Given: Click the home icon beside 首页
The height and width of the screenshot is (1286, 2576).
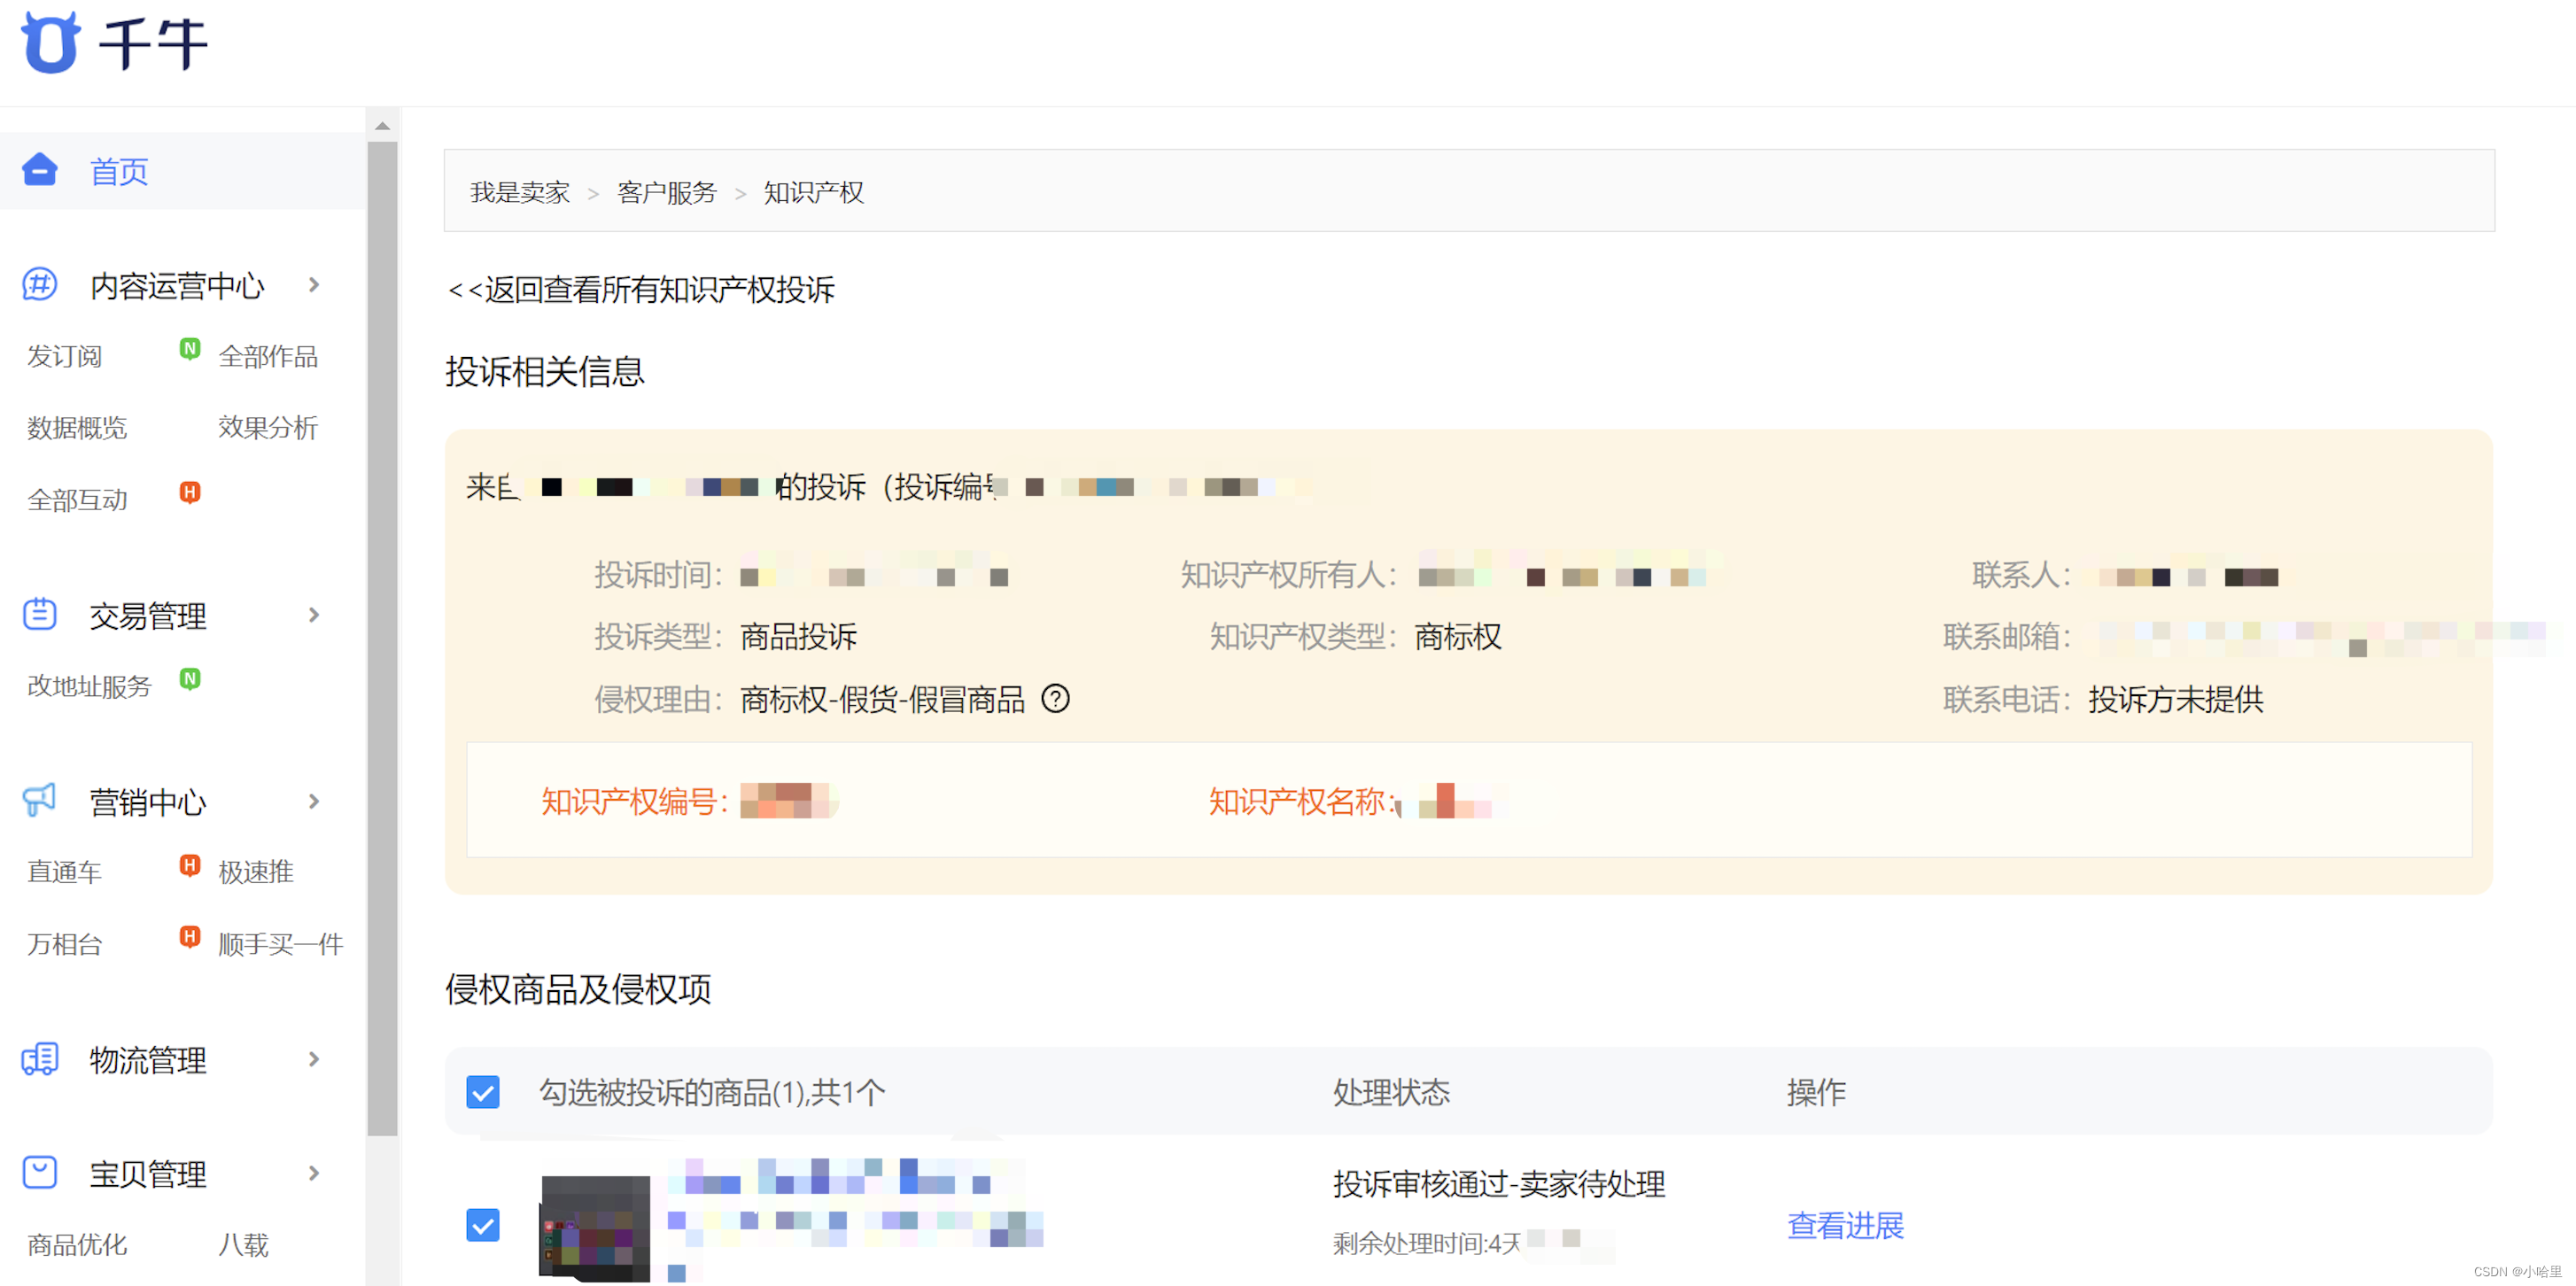Looking at the screenshot, I should tap(40, 170).
